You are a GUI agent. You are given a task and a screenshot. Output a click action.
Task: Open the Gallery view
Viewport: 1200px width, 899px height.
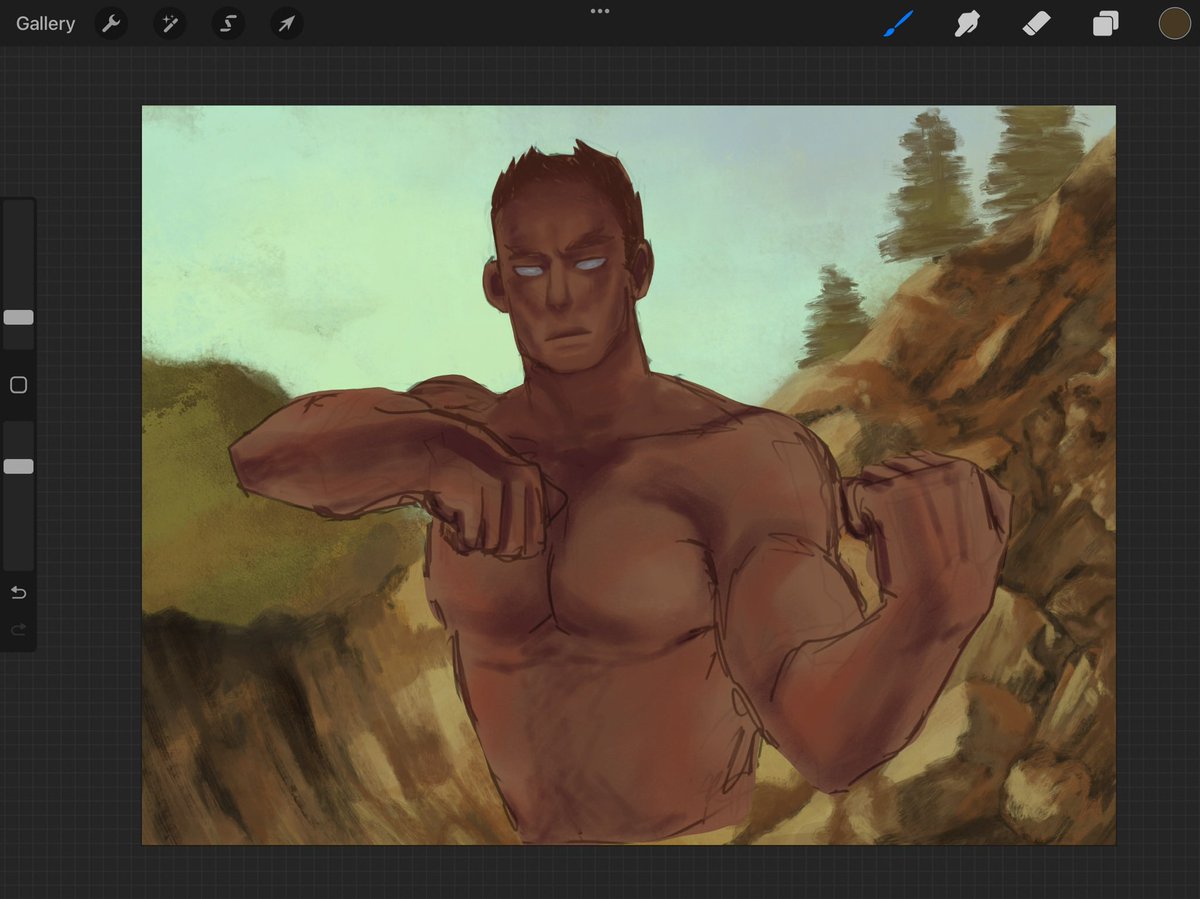(x=45, y=23)
